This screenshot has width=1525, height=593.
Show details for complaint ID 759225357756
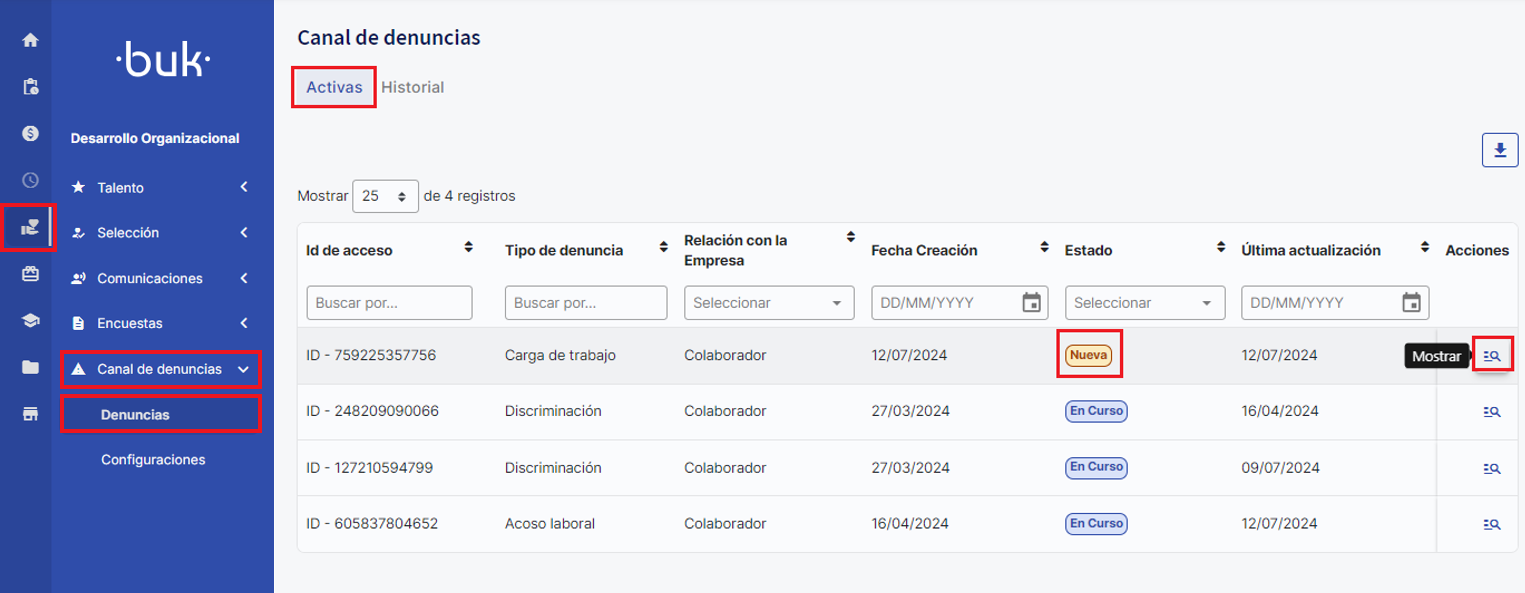pyautogui.click(x=1492, y=355)
